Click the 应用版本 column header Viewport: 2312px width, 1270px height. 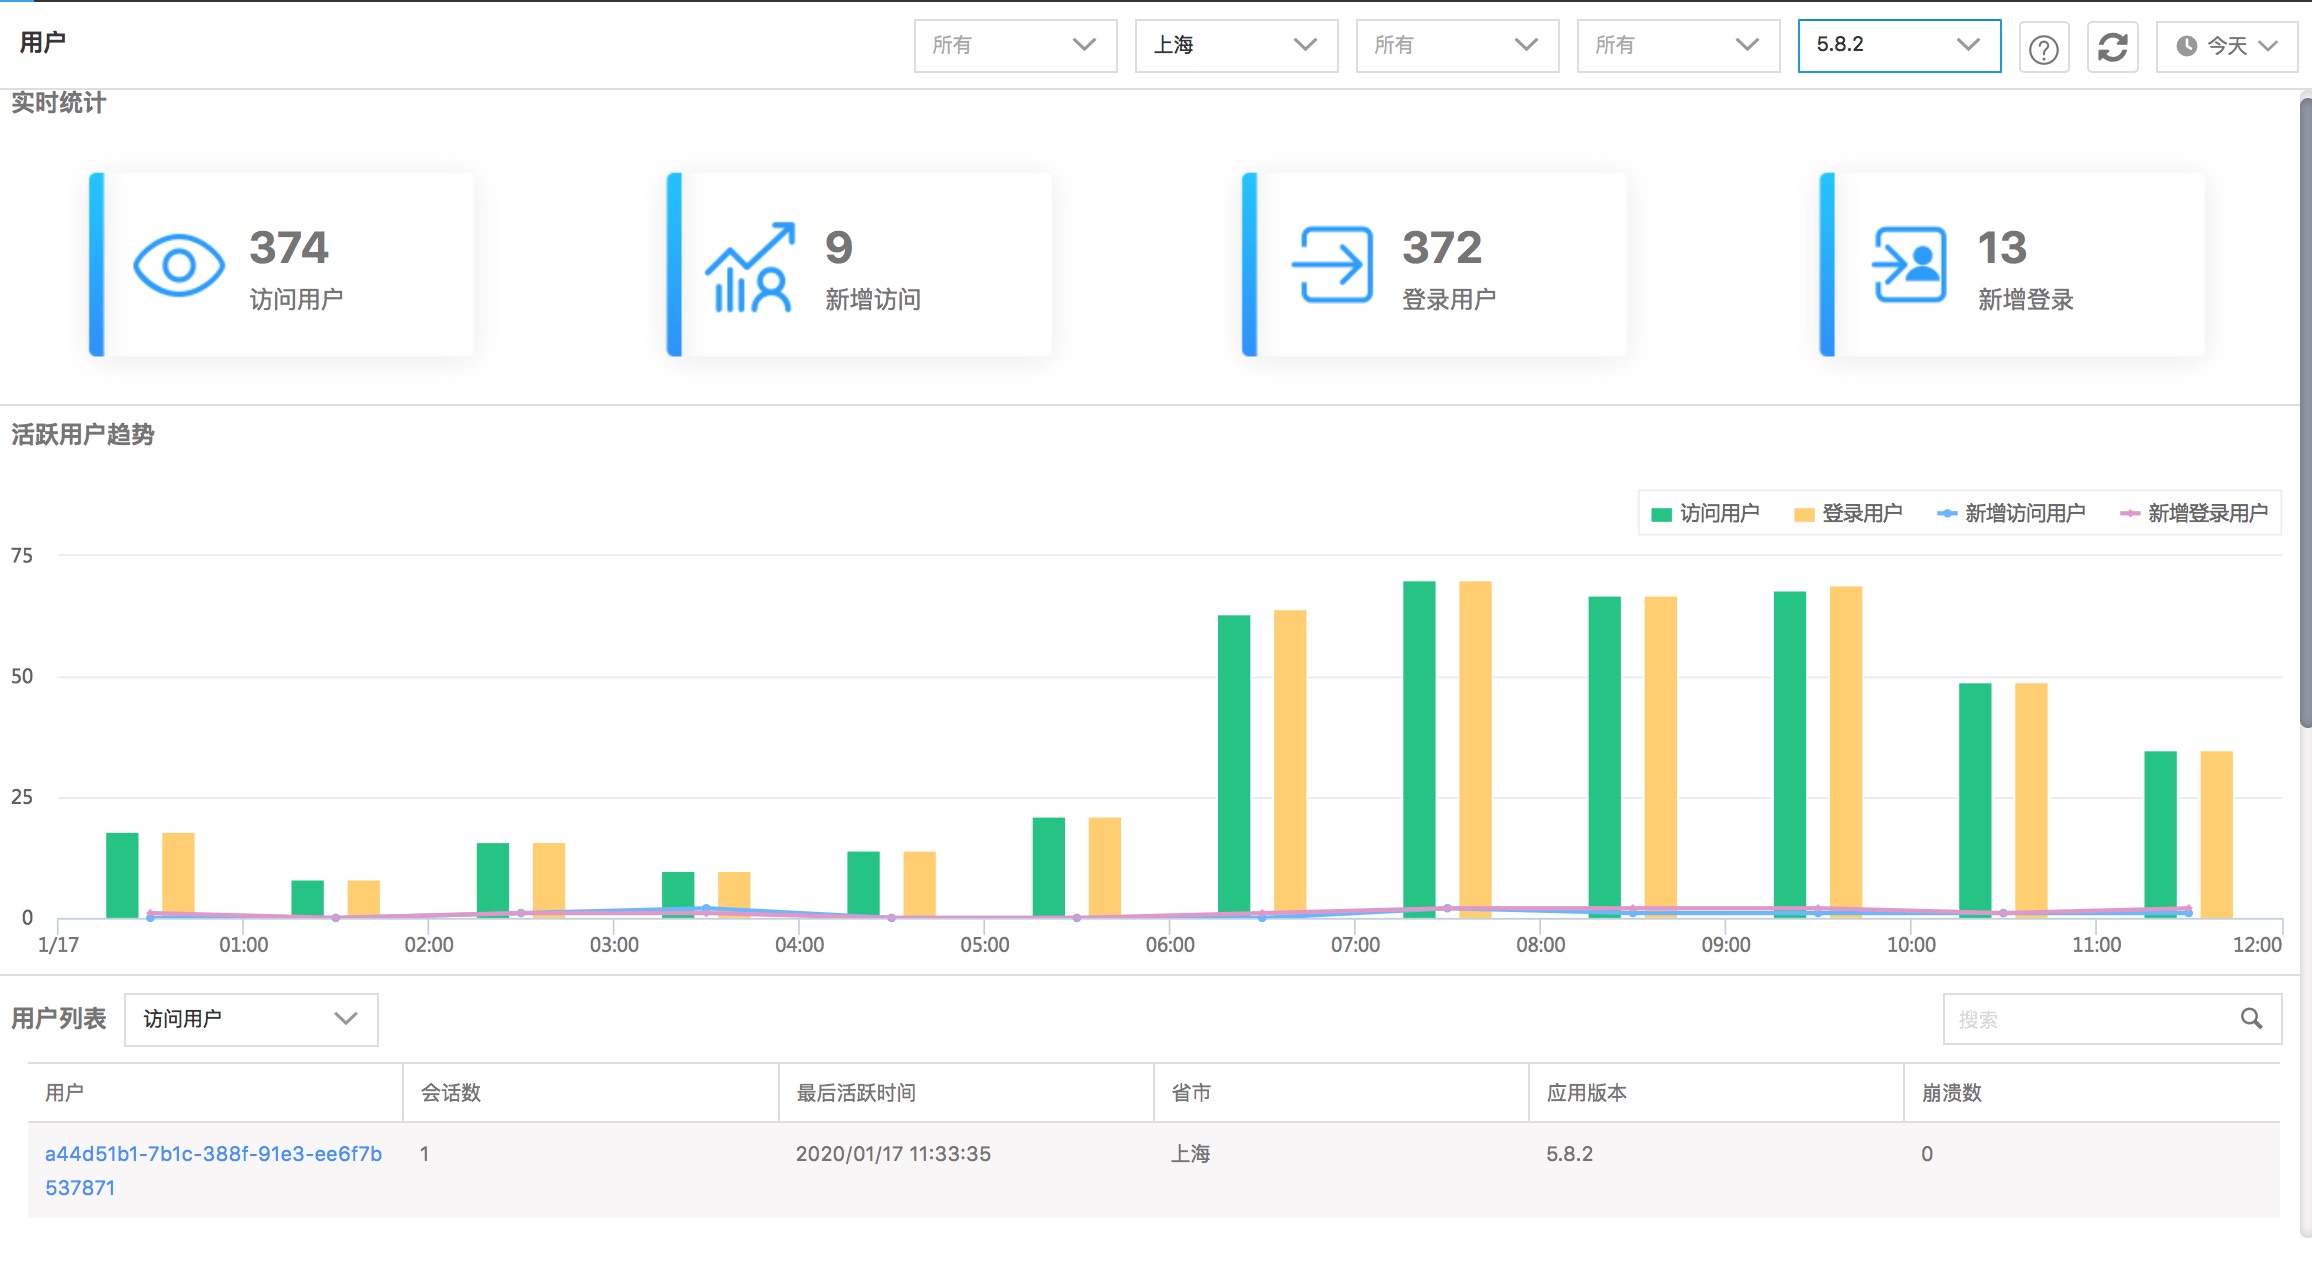pos(1716,1092)
